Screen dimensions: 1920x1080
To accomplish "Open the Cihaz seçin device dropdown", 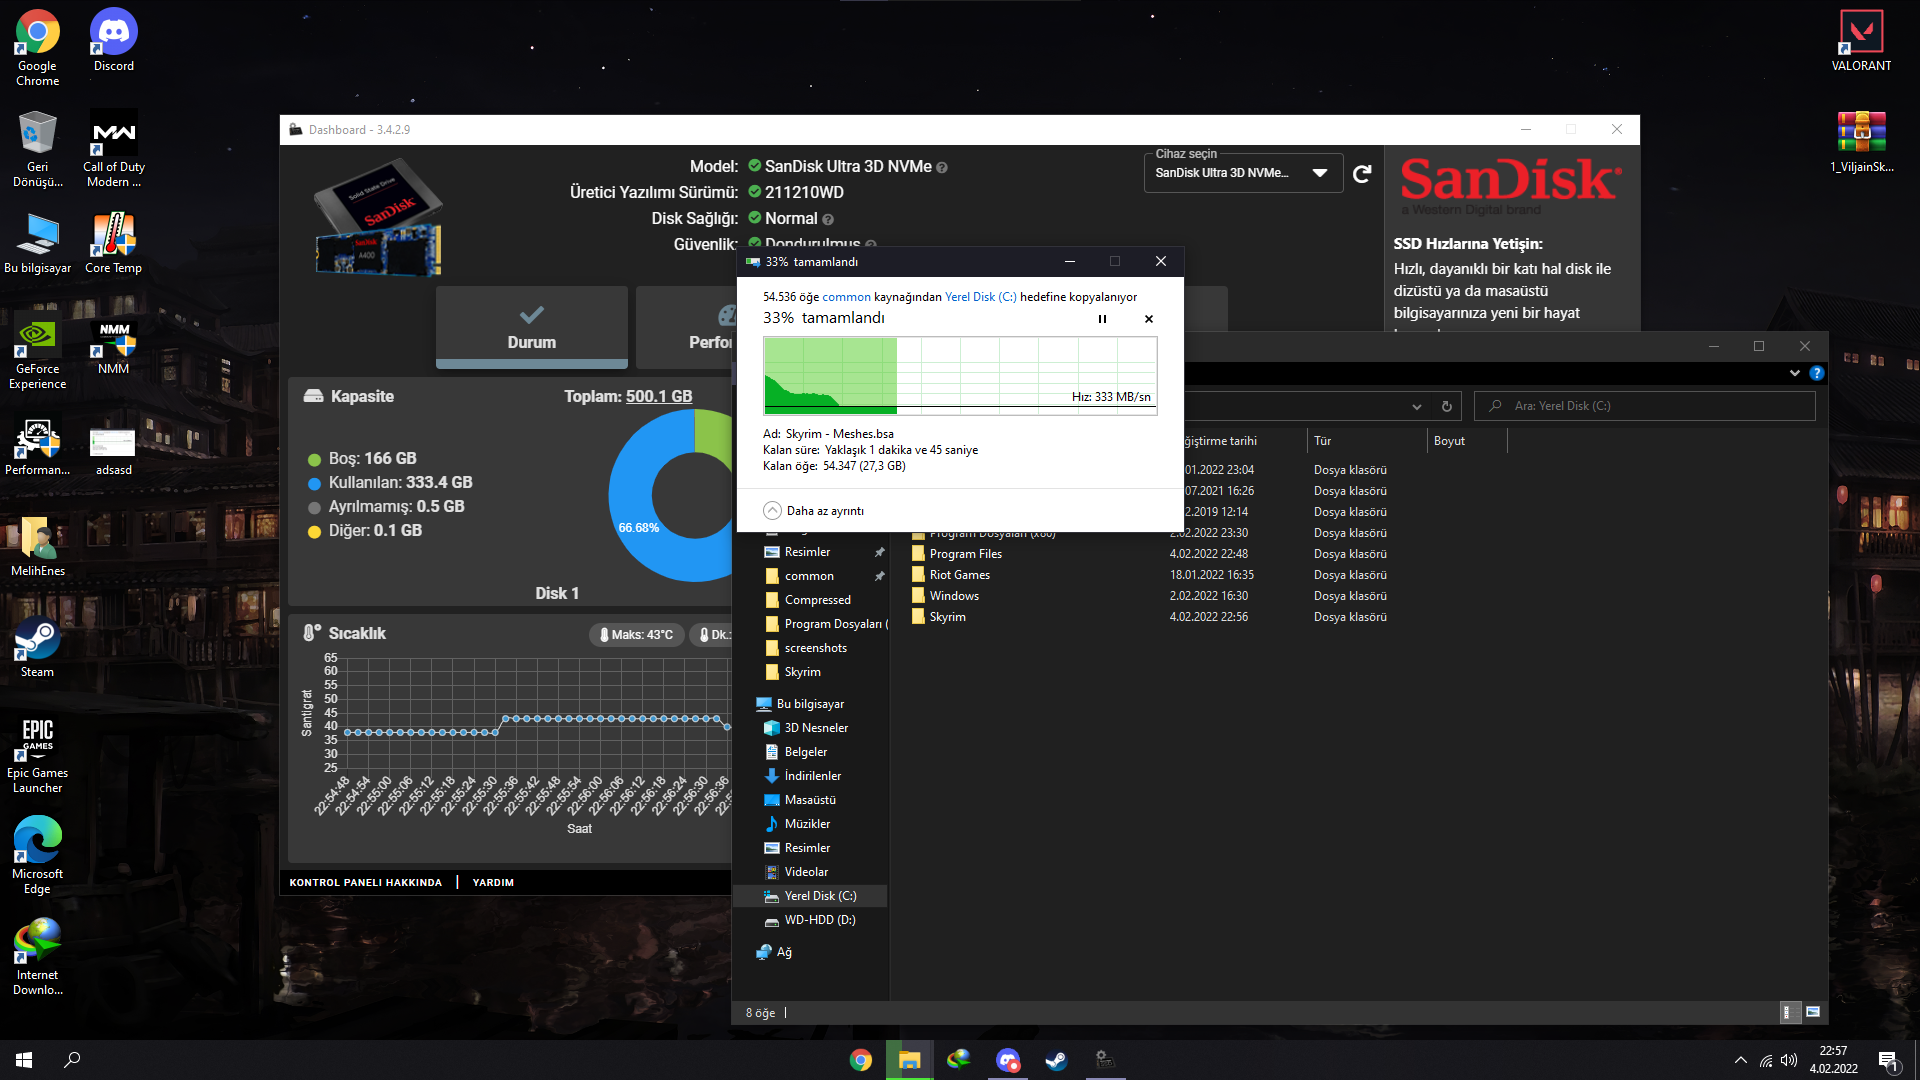I will 1319,173.
